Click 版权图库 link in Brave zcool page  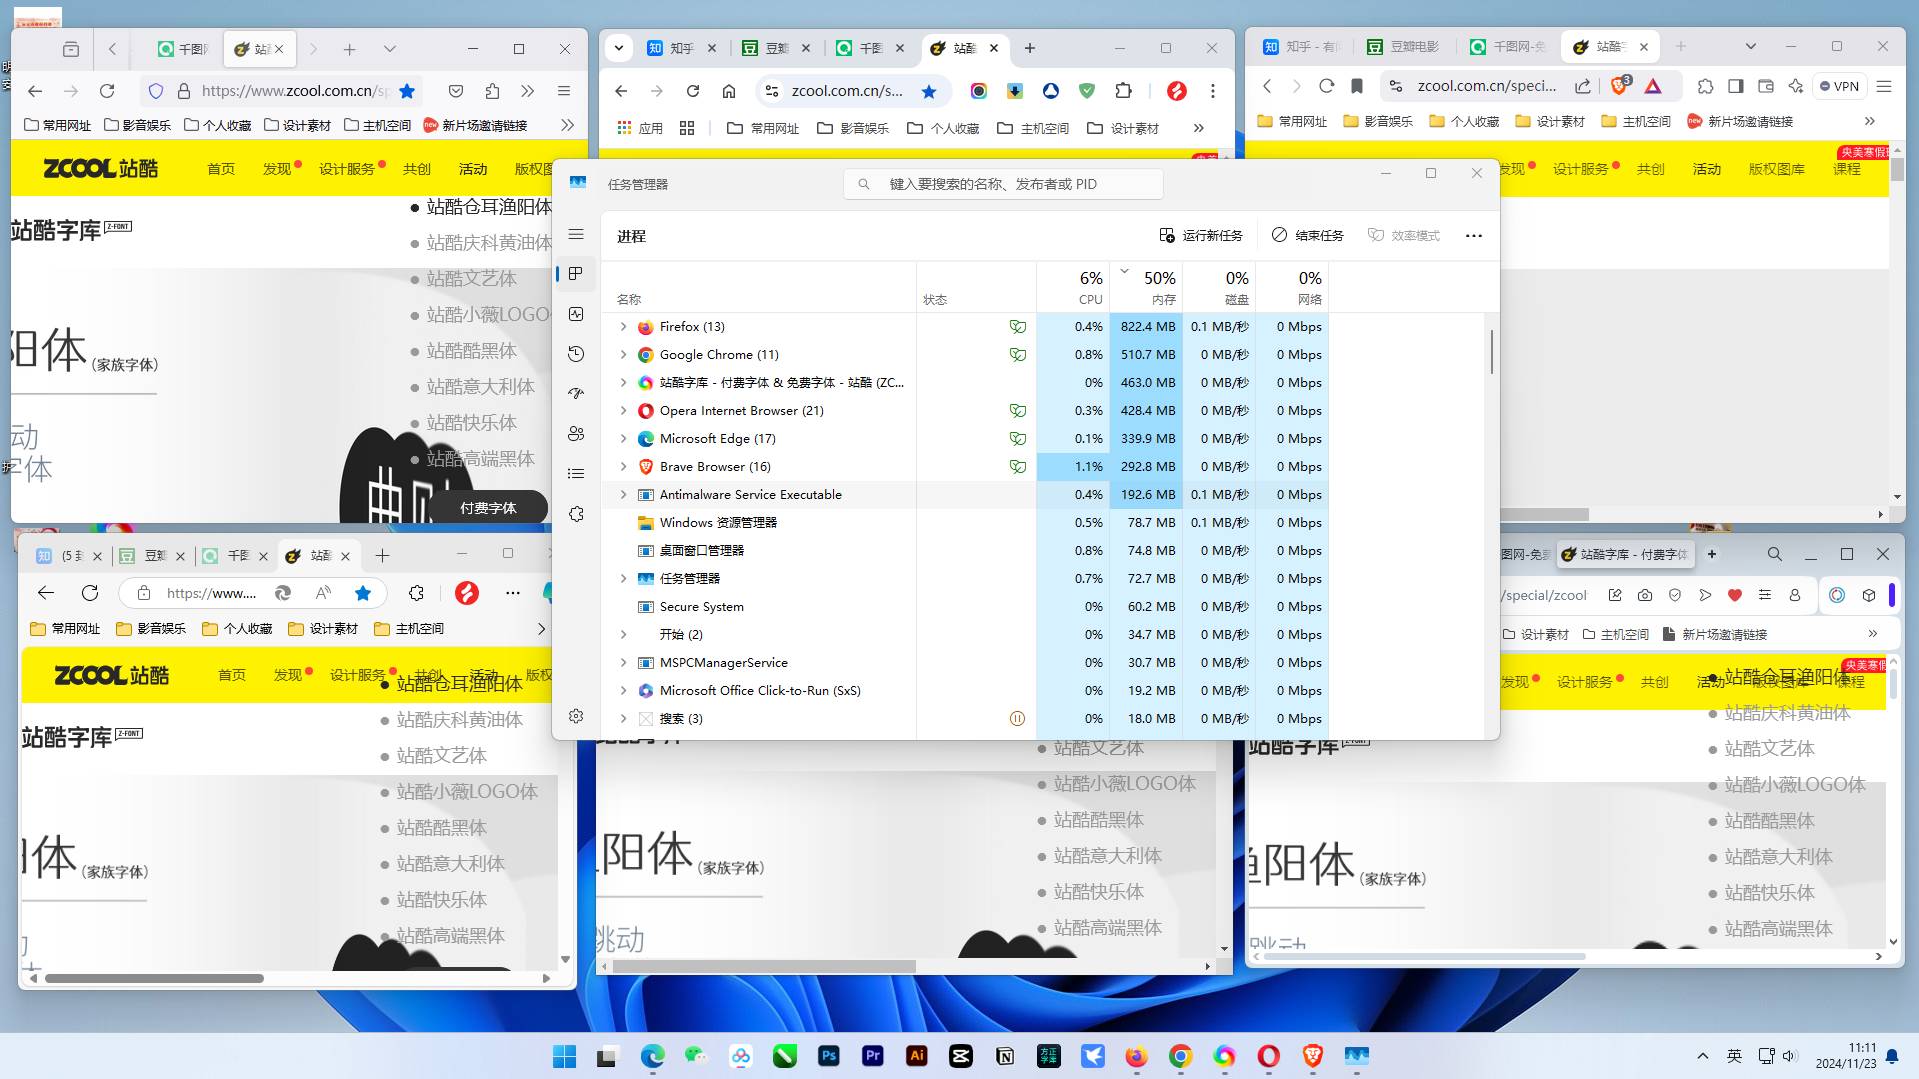[x=1776, y=169]
